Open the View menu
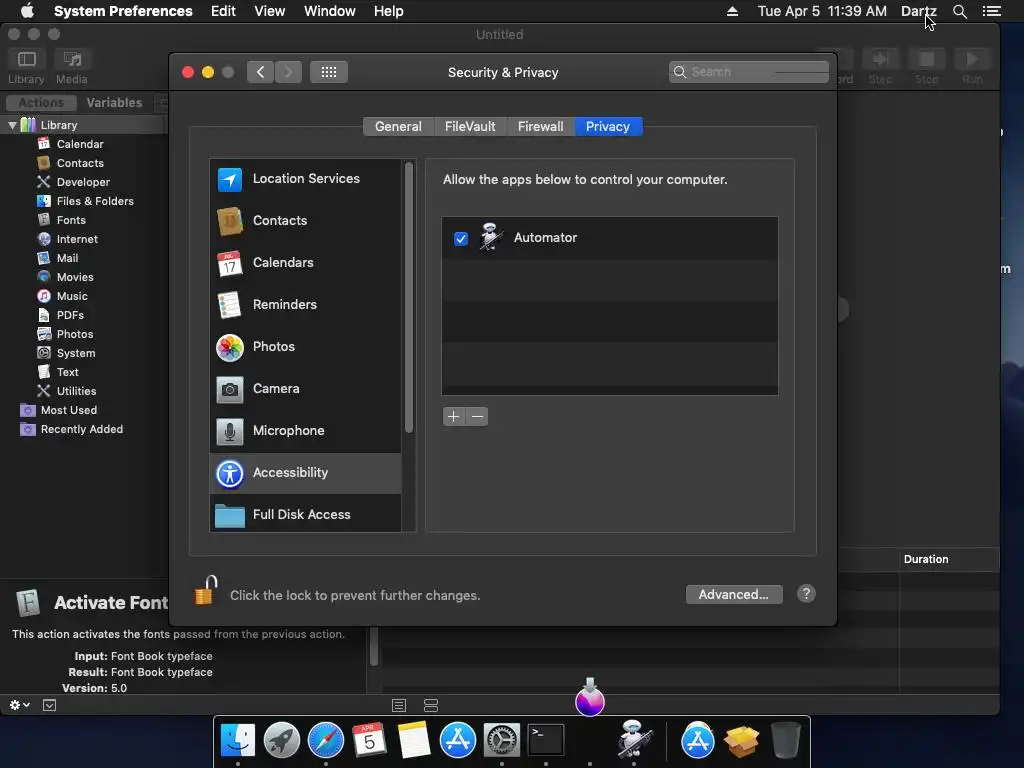 pyautogui.click(x=270, y=11)
